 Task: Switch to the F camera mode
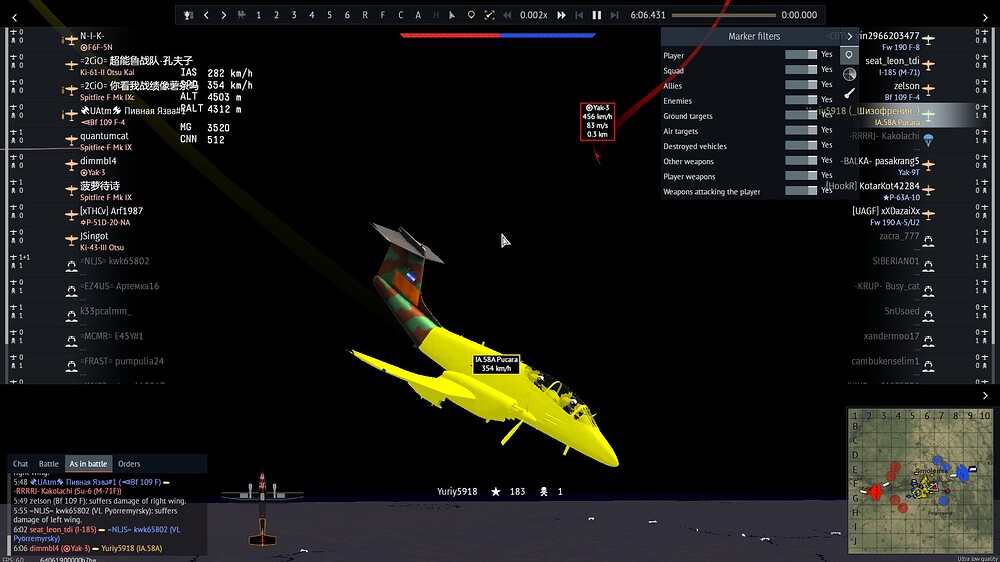click(x=383, y=15)
